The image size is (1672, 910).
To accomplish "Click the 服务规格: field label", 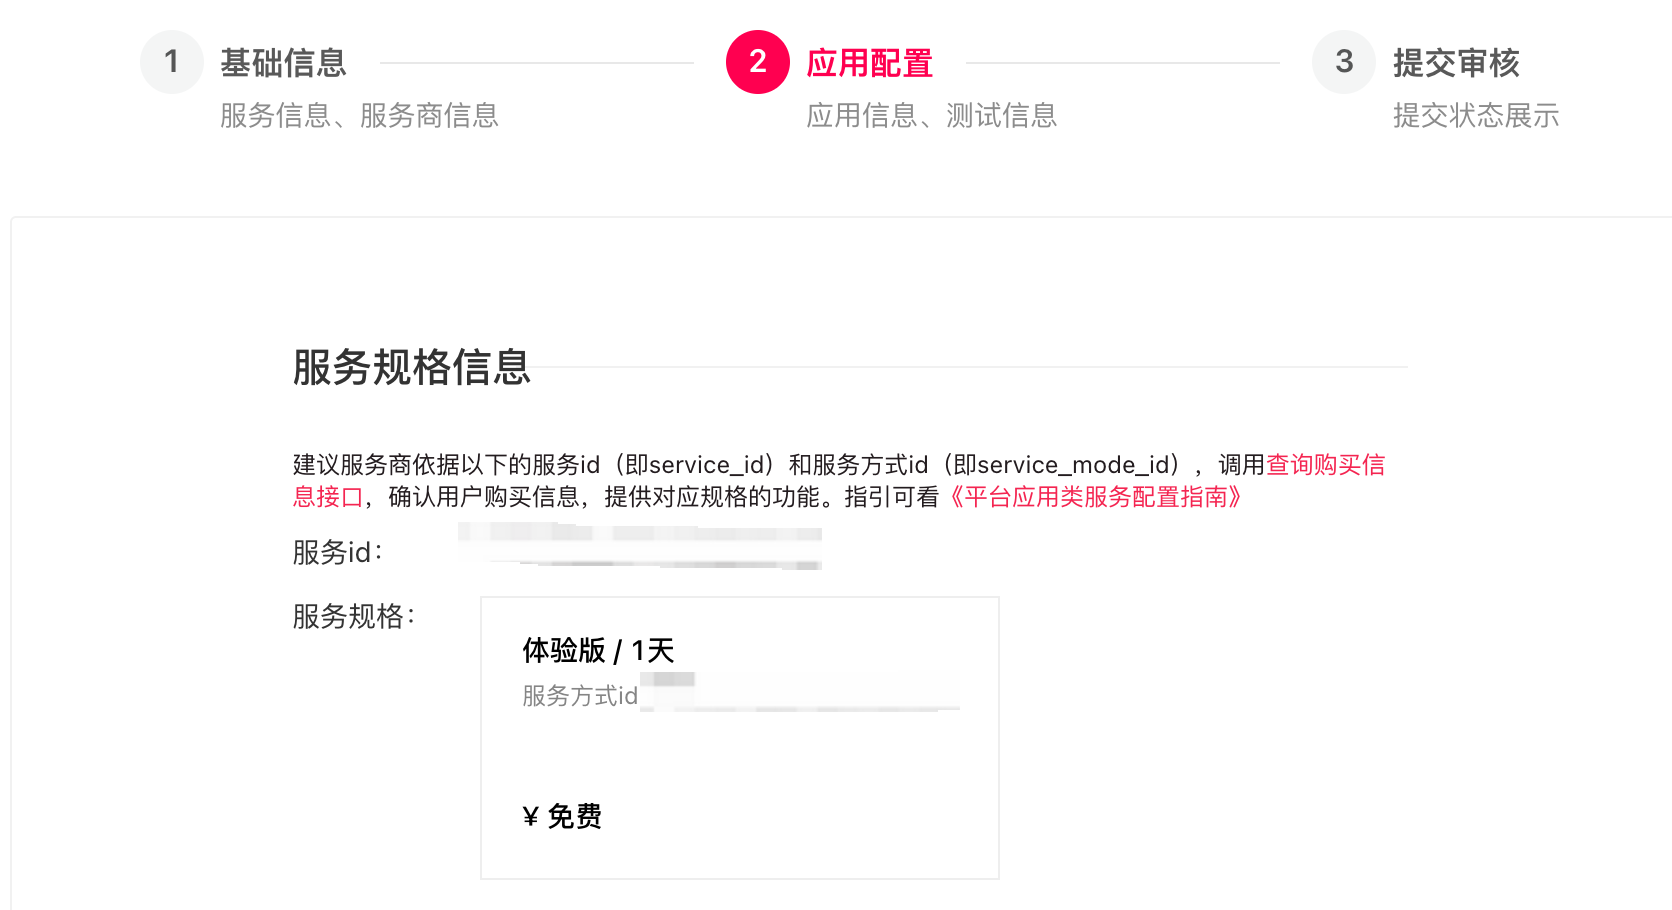I will click(353, 616).
